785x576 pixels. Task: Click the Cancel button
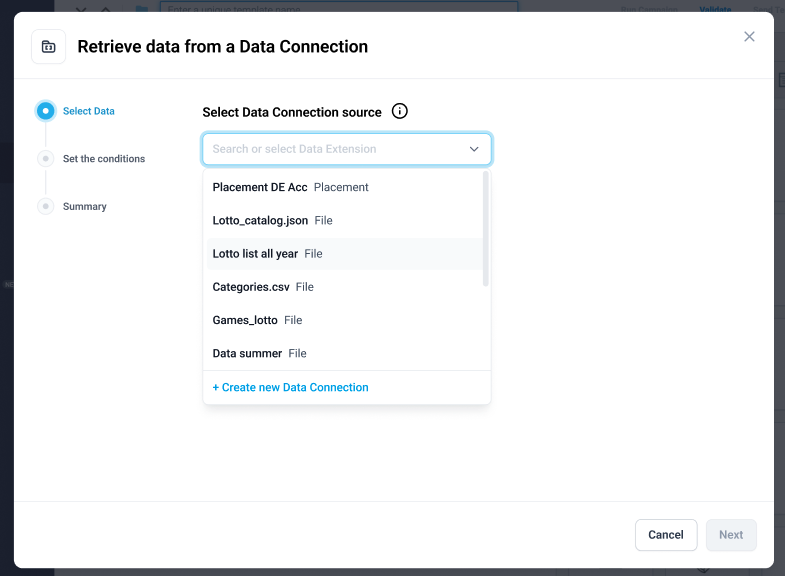tap(666, 535)
